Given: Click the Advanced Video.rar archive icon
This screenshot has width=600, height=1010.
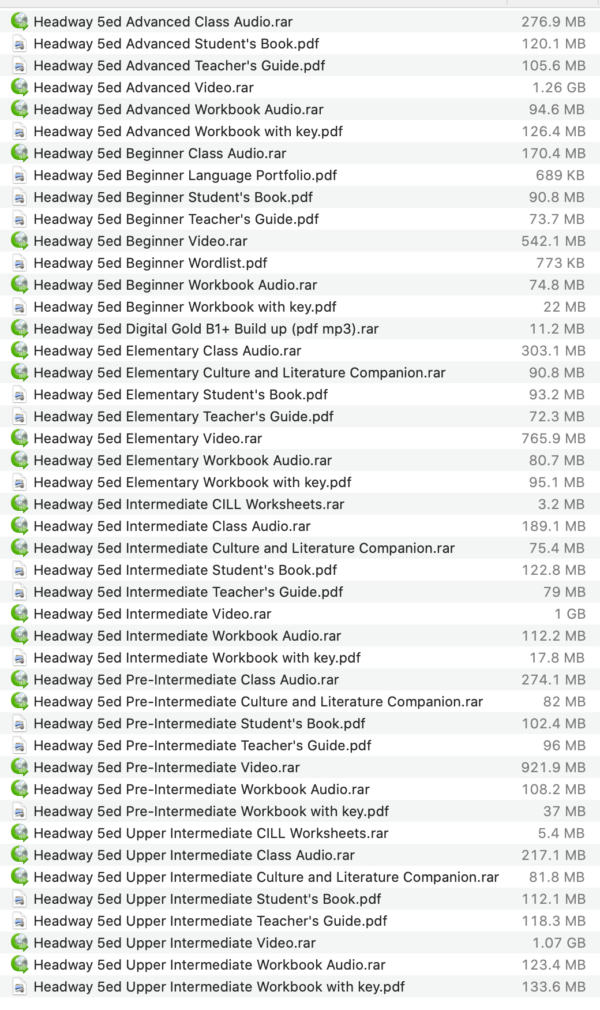Looking at the screenshot, I should pyautogui.click(x=19, y=88).
